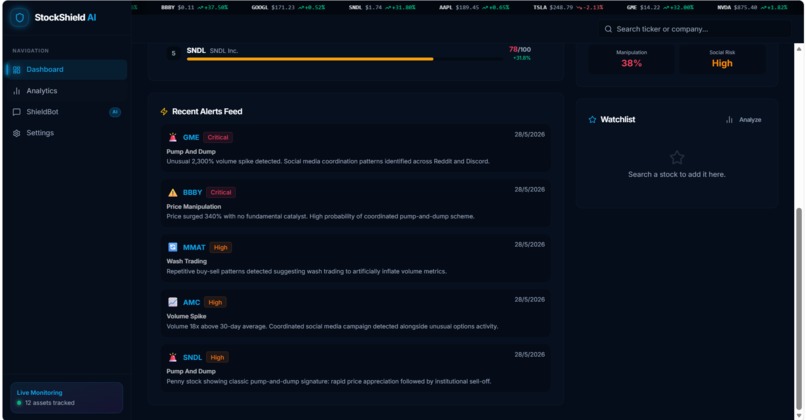This screenshot has width=806, height=420.
Task: Click the ShieldBot chat bubble icon
Action: (x=16, y=112)
